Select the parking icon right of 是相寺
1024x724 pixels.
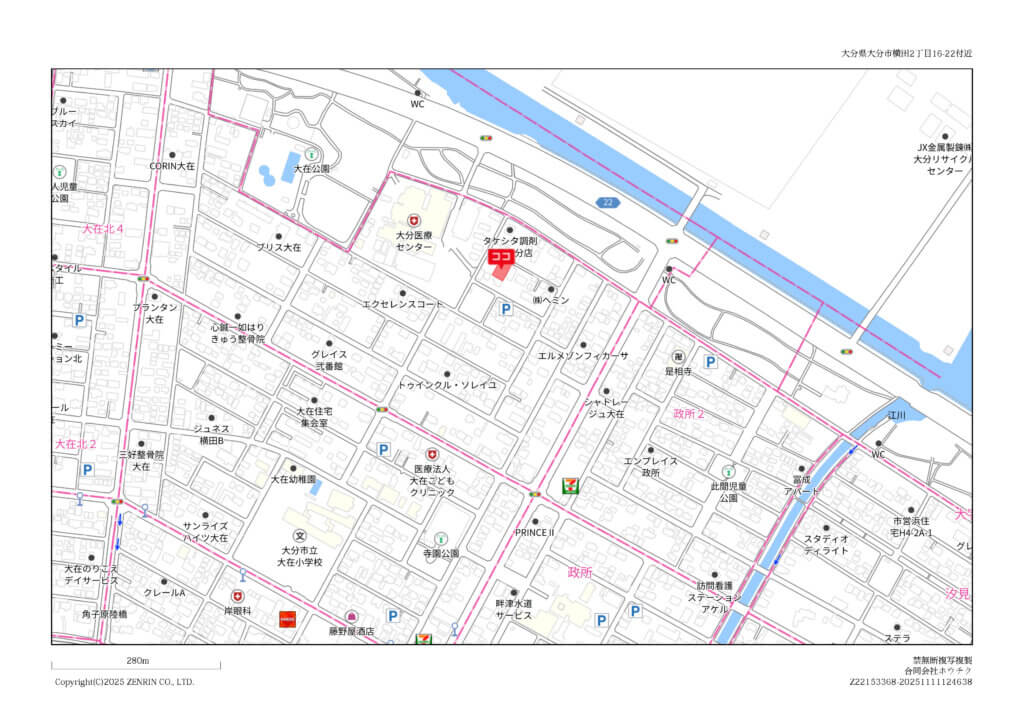coord(710,361)
